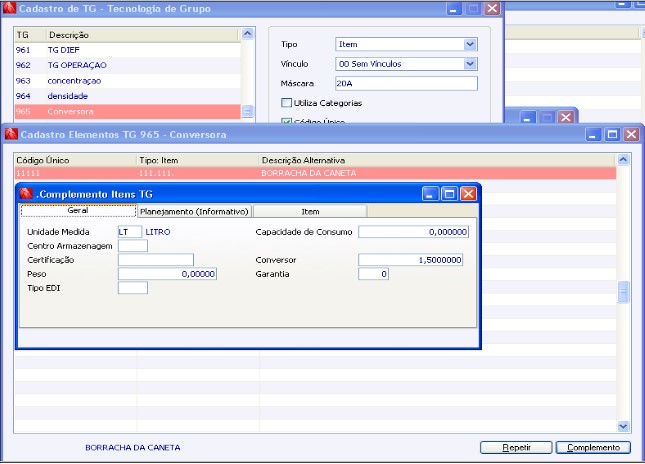Minimize the Cadastro Elementos TG 965 window

[x=593, y=135]
